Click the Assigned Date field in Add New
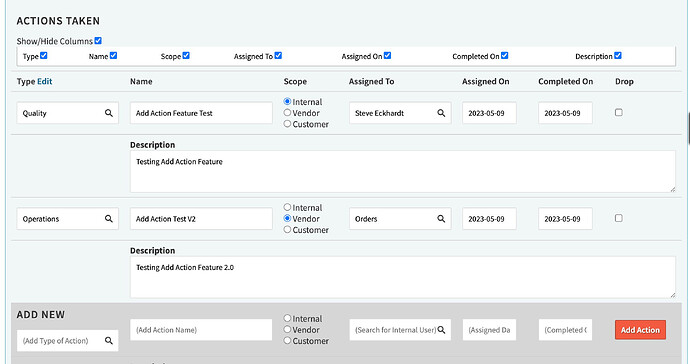Screen dimensions: 690x364 [489, 330]
